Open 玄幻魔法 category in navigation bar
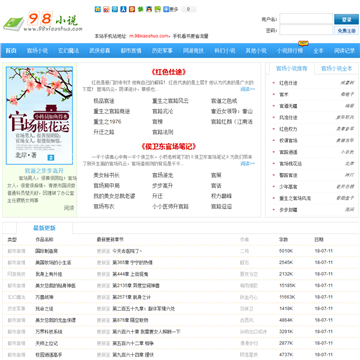 click(69, 51)
